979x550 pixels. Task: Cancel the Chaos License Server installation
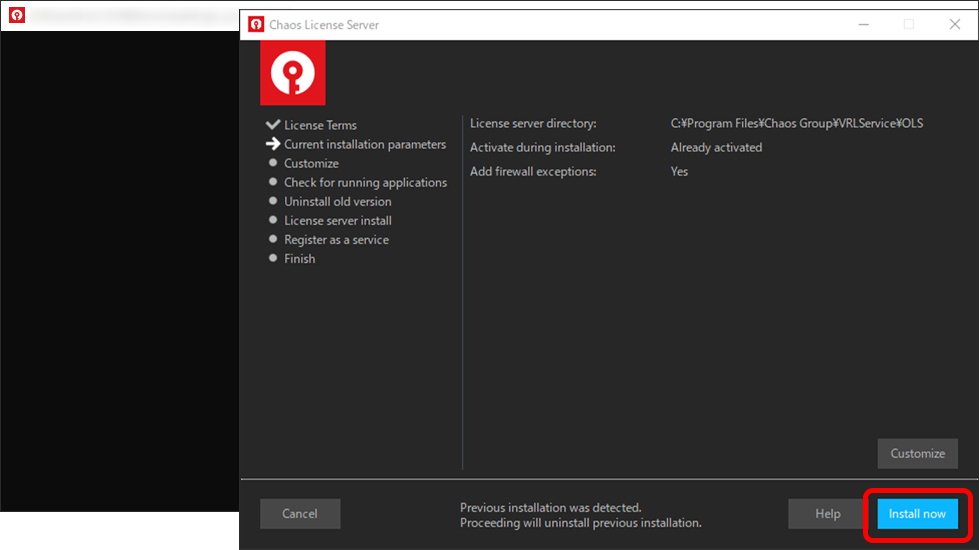coord(300,514)
